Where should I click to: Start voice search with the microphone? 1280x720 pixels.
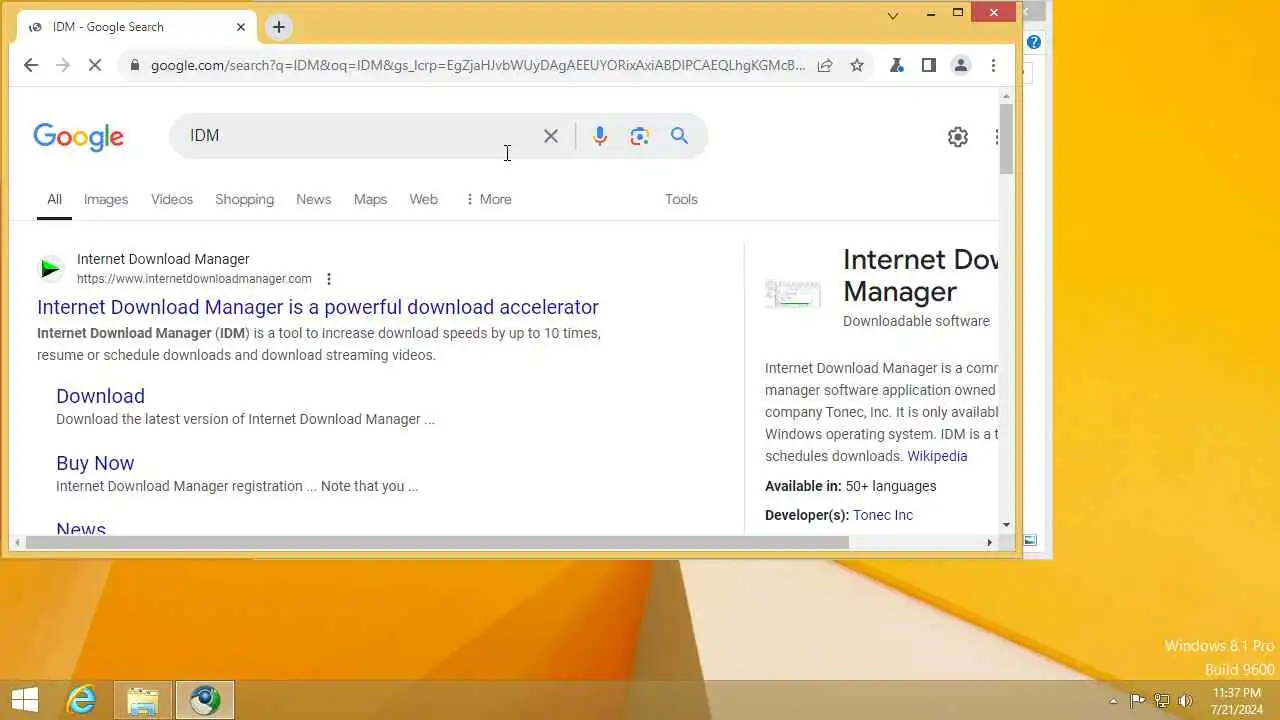600,136
